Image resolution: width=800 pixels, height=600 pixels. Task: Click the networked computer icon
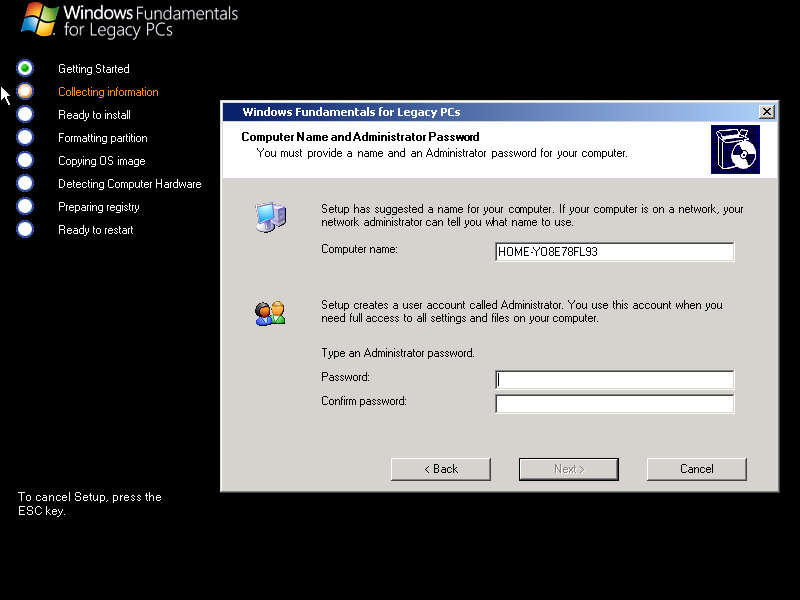[x=270, y=216]
